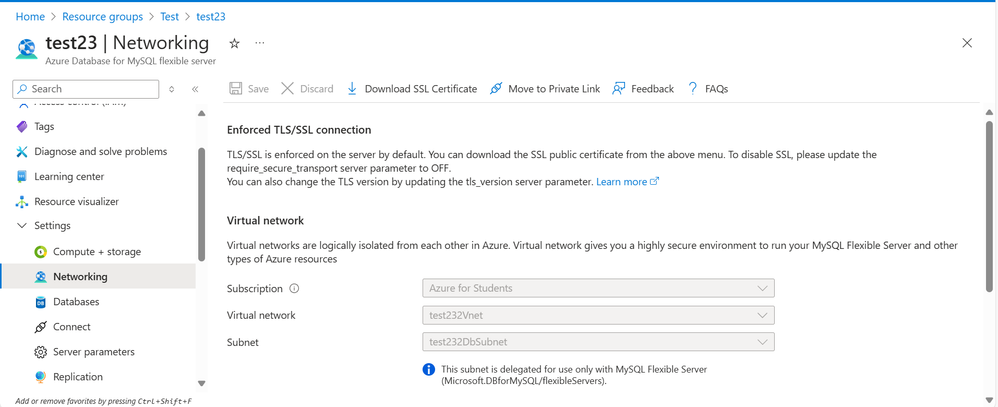998x407 pixels.
Task: Click the Download SSL Certificate icon
Action: [x=352, y=89]
